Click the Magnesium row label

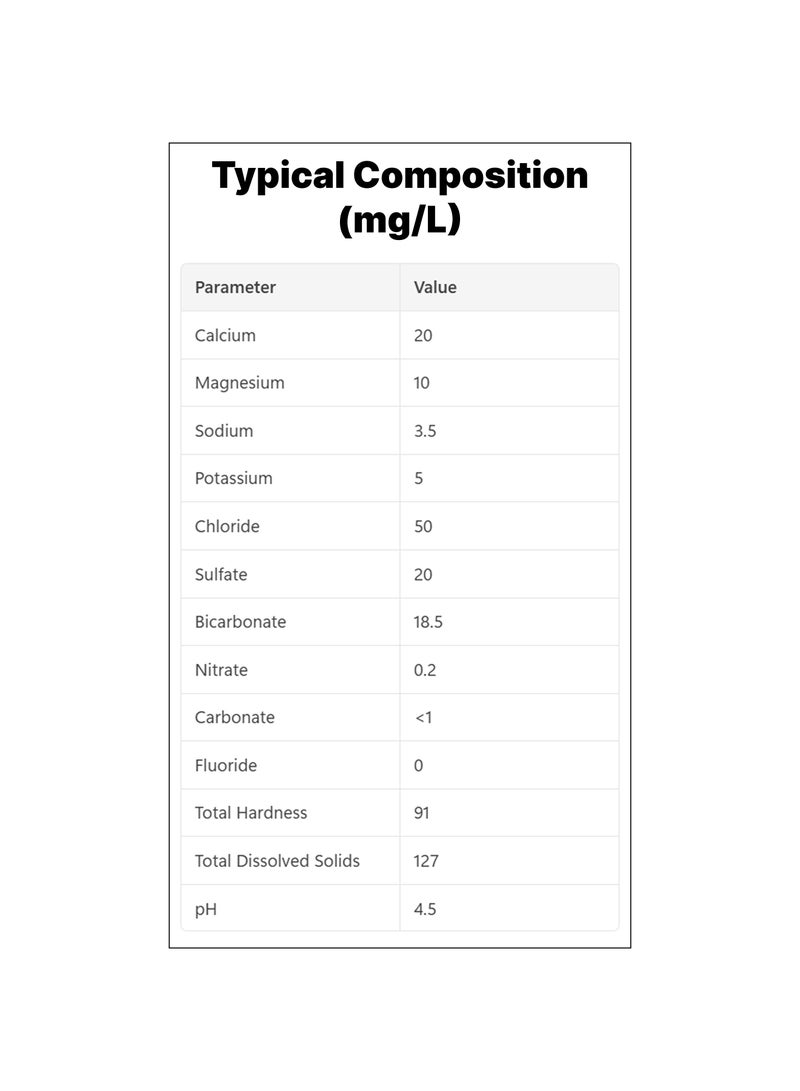point(239,383)
